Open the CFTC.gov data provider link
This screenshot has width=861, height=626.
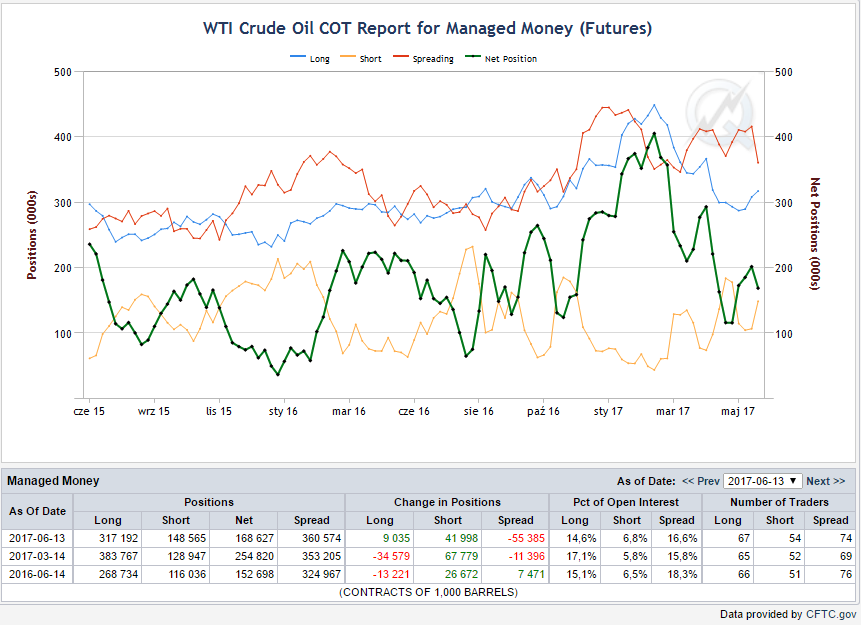pos(831,614)
